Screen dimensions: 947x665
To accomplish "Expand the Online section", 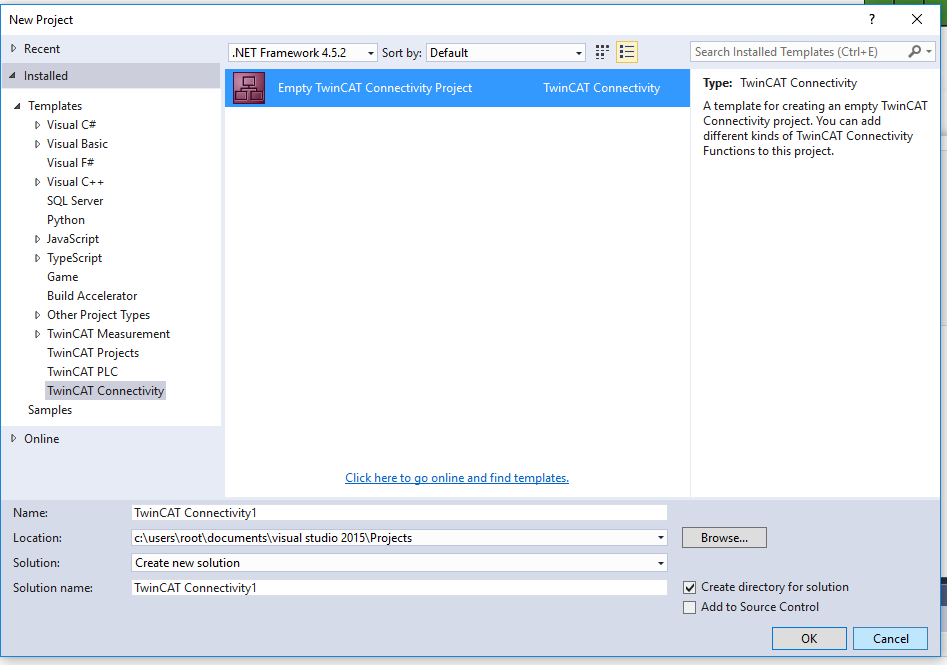I will 13,439.
